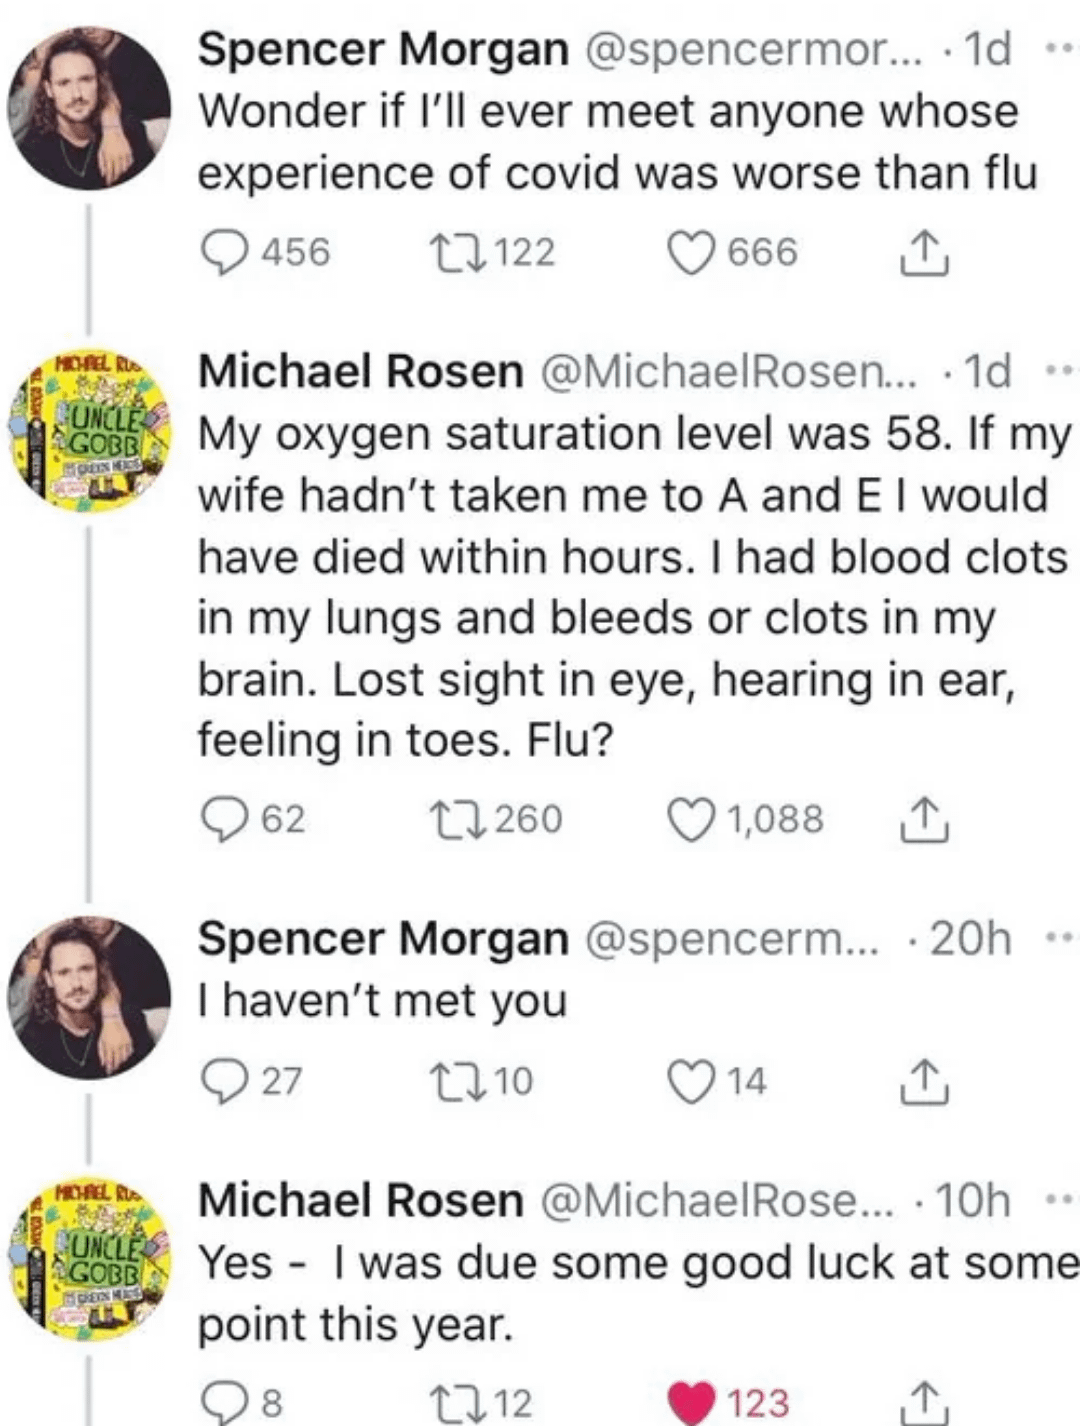
Task: Share the 'good luck this year' tweet
Action: (923, 1402)
